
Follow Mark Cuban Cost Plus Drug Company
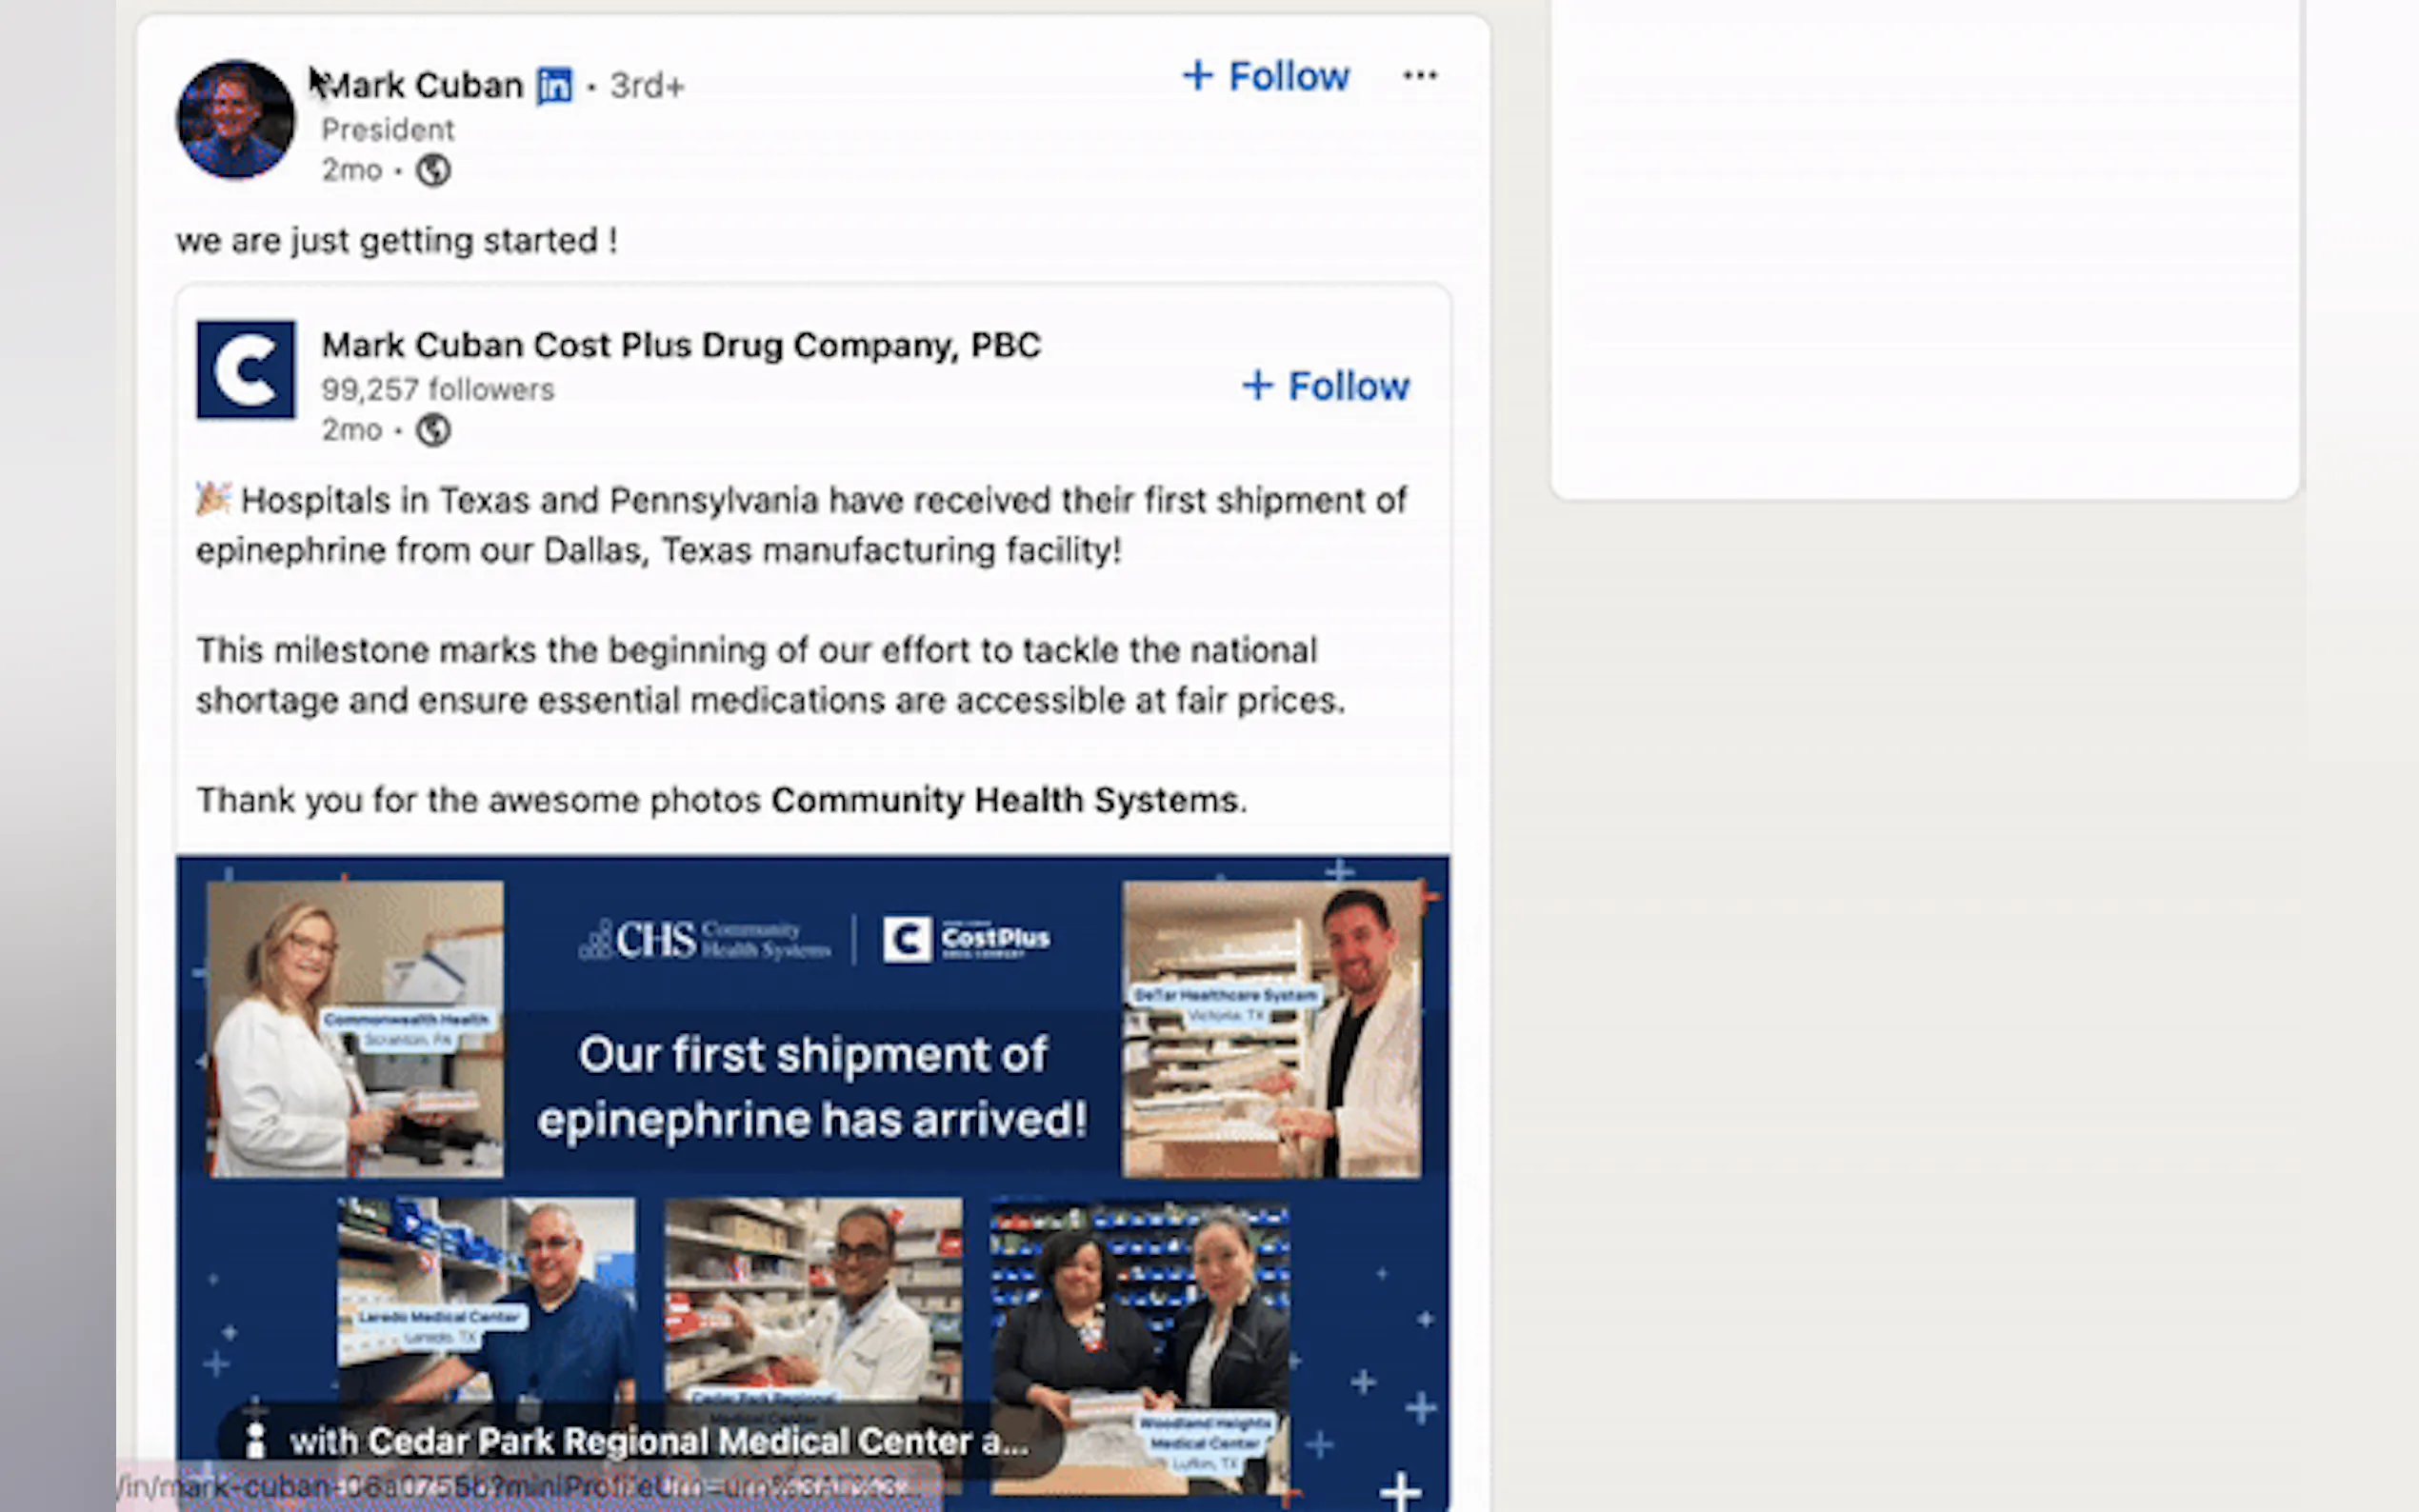pos(1326,386)
